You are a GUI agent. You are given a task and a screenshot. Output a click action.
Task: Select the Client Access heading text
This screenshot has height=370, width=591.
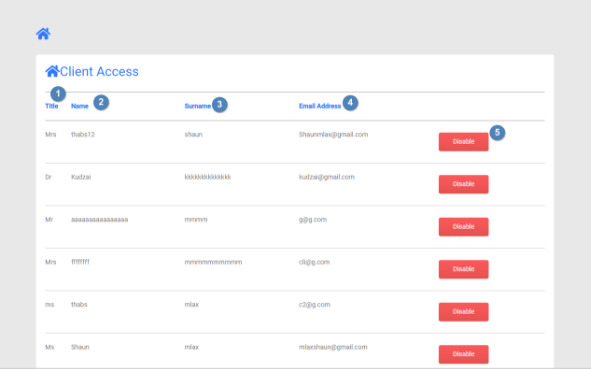(99, 71)
